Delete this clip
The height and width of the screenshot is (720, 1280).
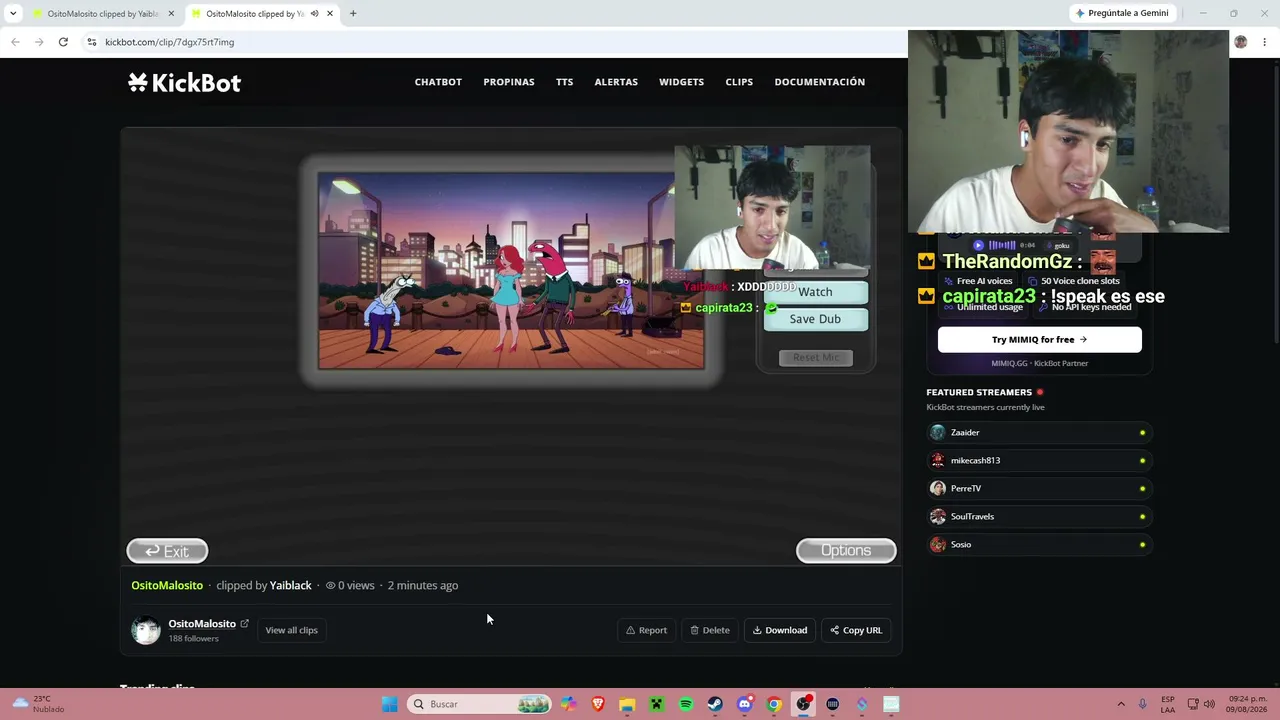point(710,630)
